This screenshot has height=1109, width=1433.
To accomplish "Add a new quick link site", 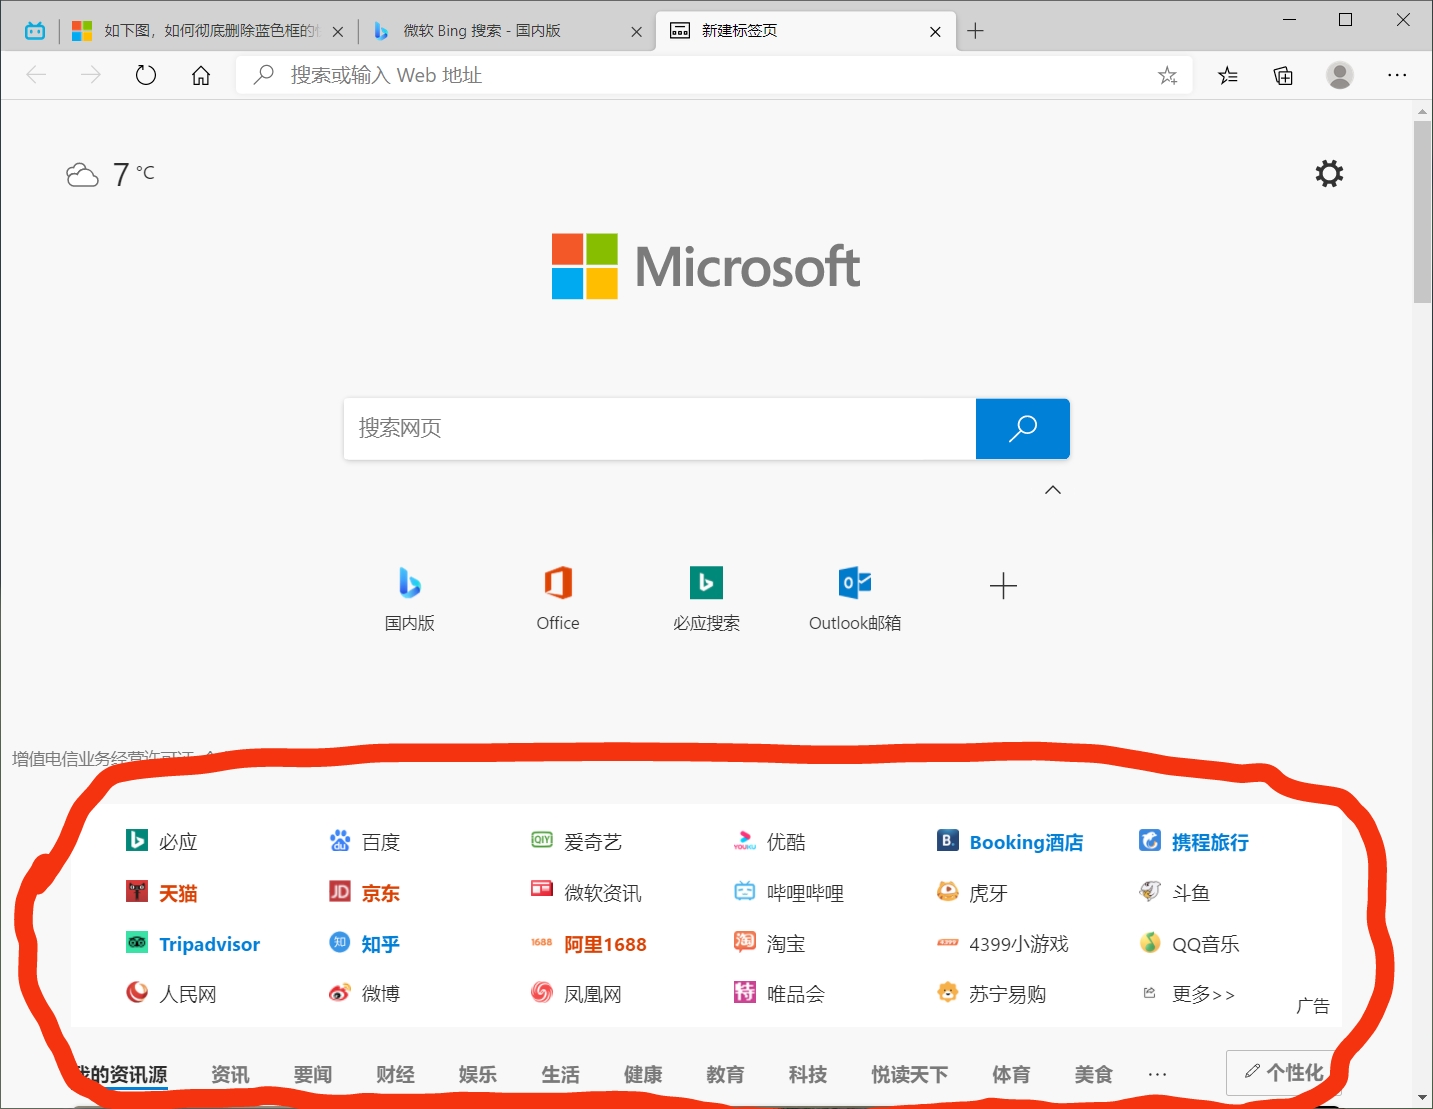I will pyautogui.click(x=1003, y=586).
